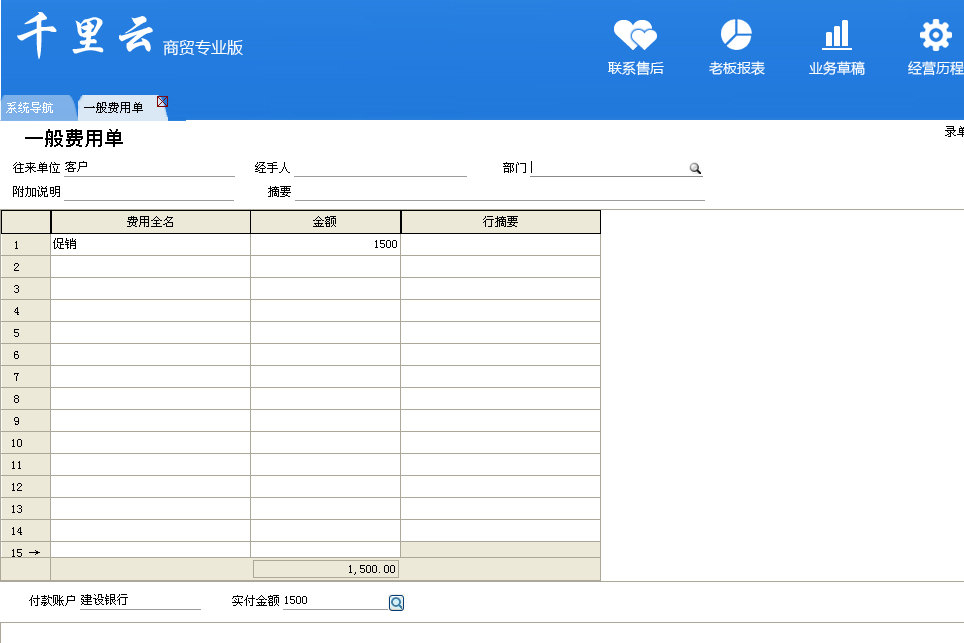
Task: Click into the 摘要 field
Action: (499, 192)
